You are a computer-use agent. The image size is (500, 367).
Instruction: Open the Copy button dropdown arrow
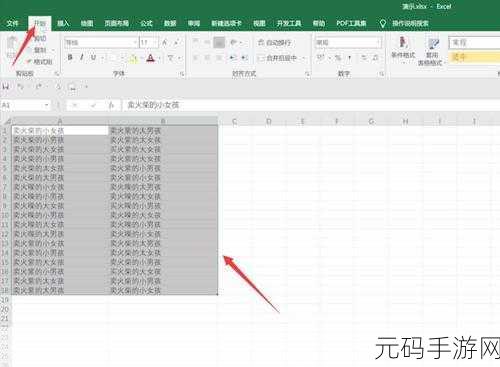point(53,50)
